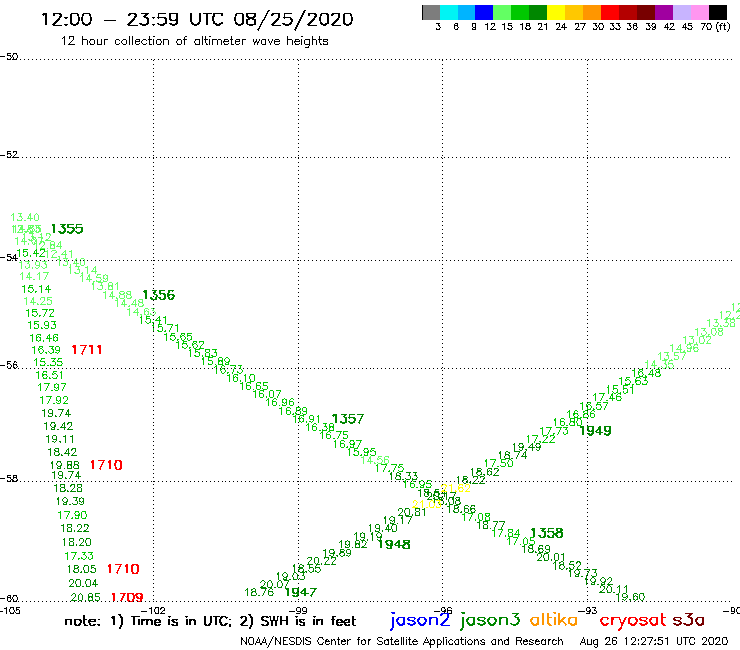Click the '16.46' wave height value
The width and height of the screenshot is (740, 650).
(44, 338)
